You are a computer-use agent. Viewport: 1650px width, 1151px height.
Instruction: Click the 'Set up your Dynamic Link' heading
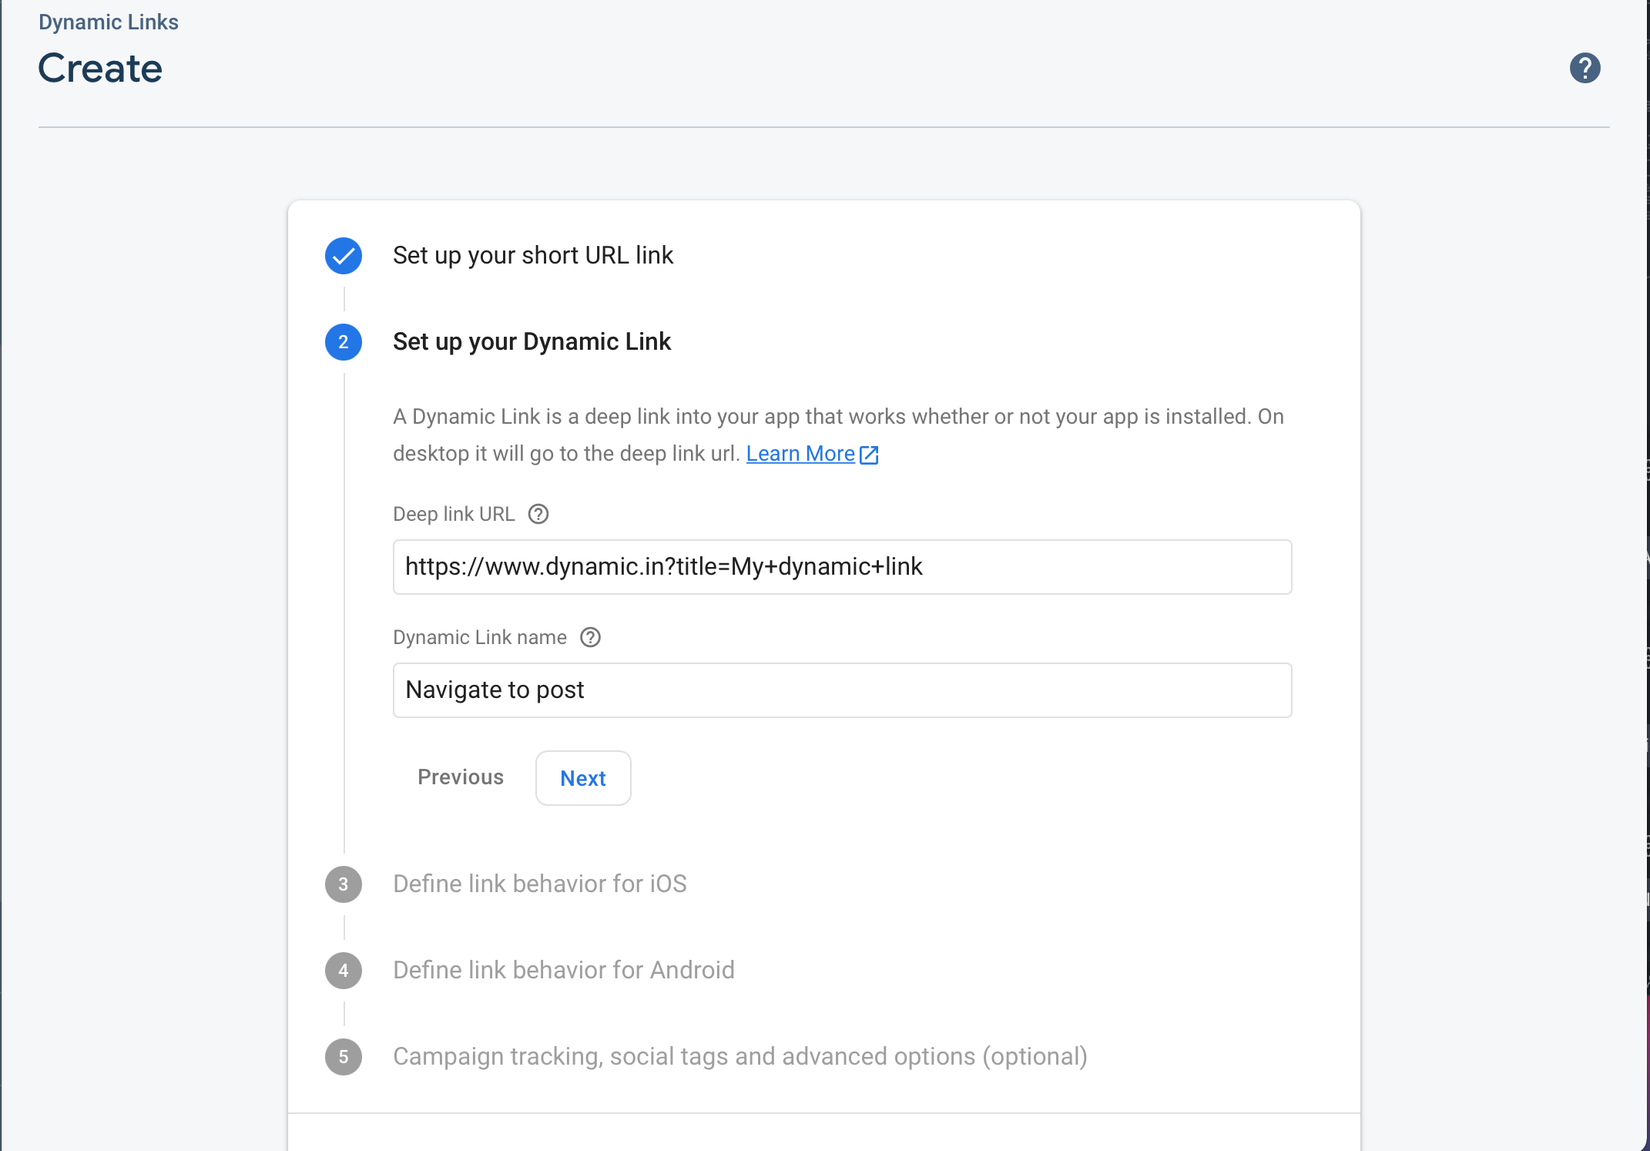531,342
